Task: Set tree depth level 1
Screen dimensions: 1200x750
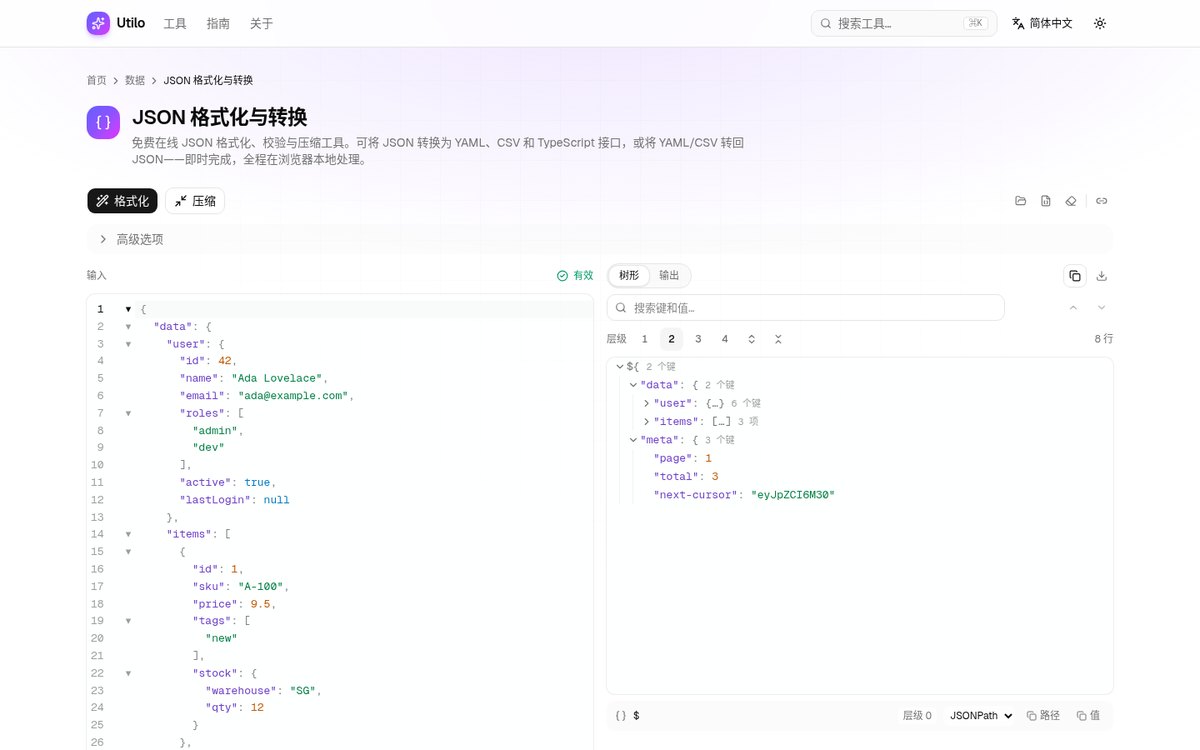Action: pos(645,339)
